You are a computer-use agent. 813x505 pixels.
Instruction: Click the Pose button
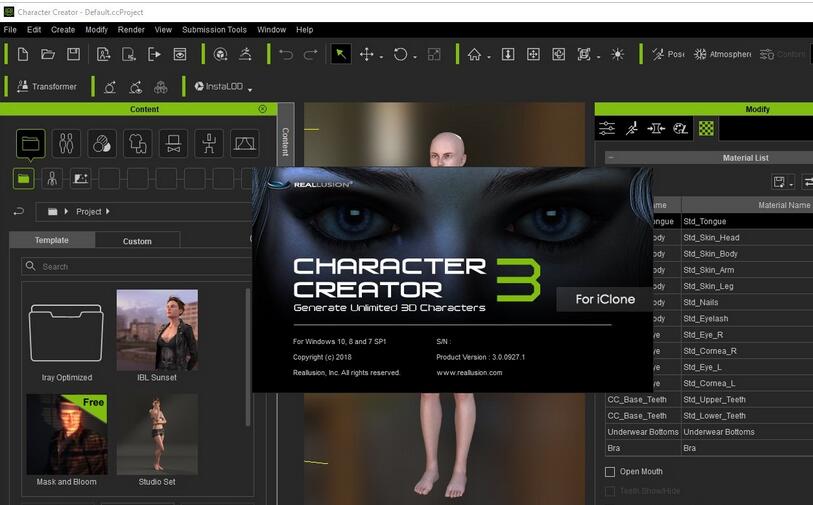click(668, 54)
